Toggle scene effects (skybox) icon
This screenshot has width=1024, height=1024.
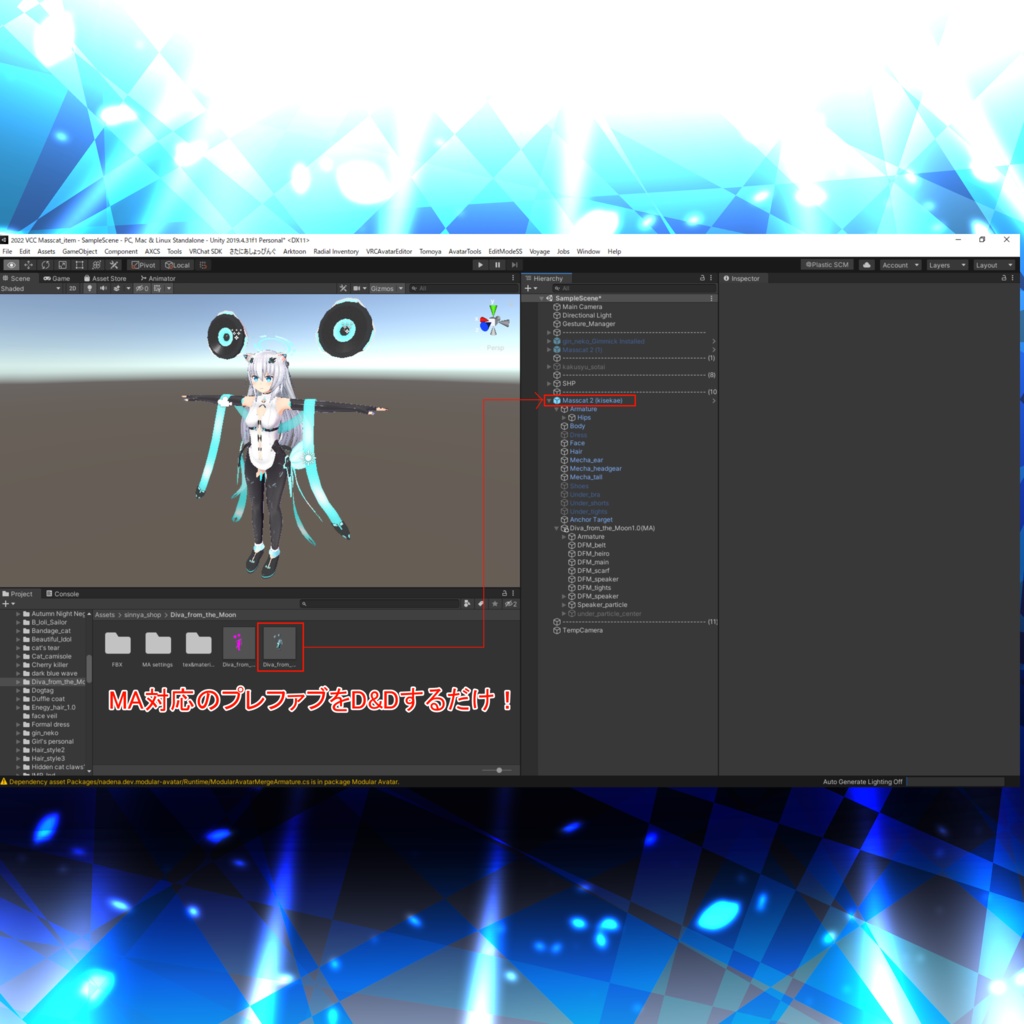[x=117, y=288]
